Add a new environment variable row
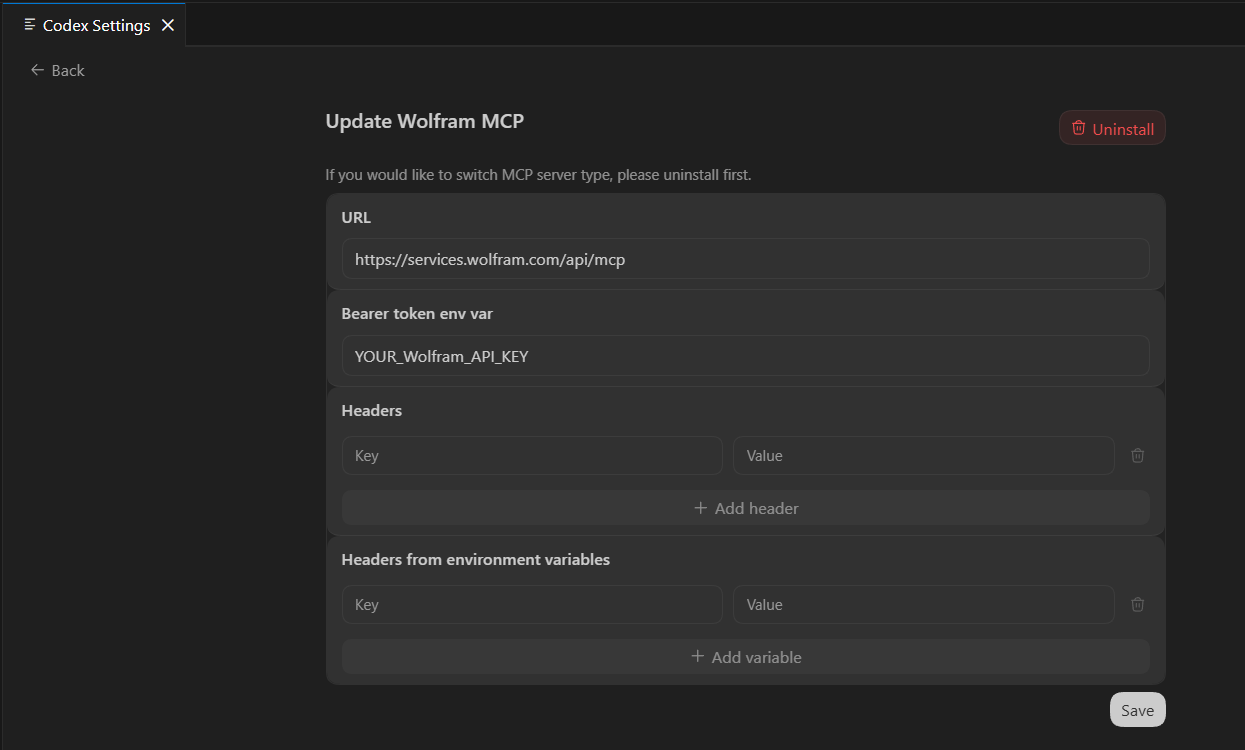 pos(746,657)
